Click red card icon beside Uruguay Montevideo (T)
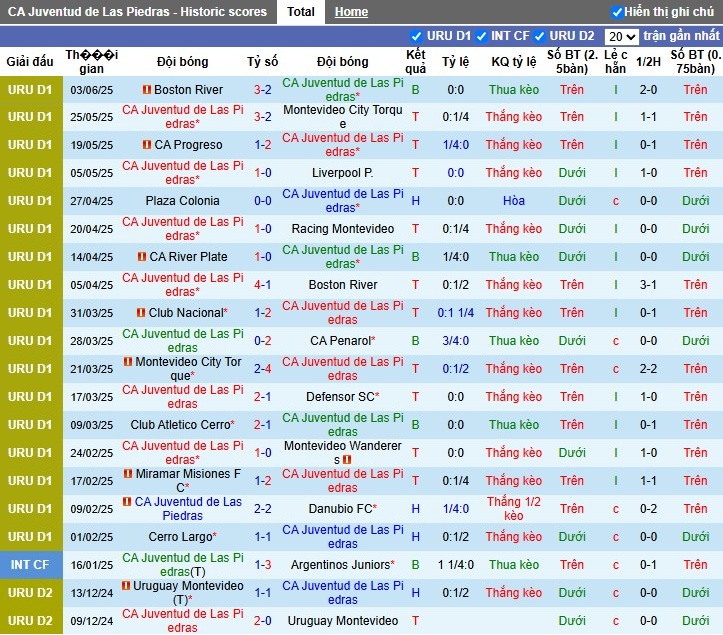The width and height of the screenshot is (723, 635). 125,586
